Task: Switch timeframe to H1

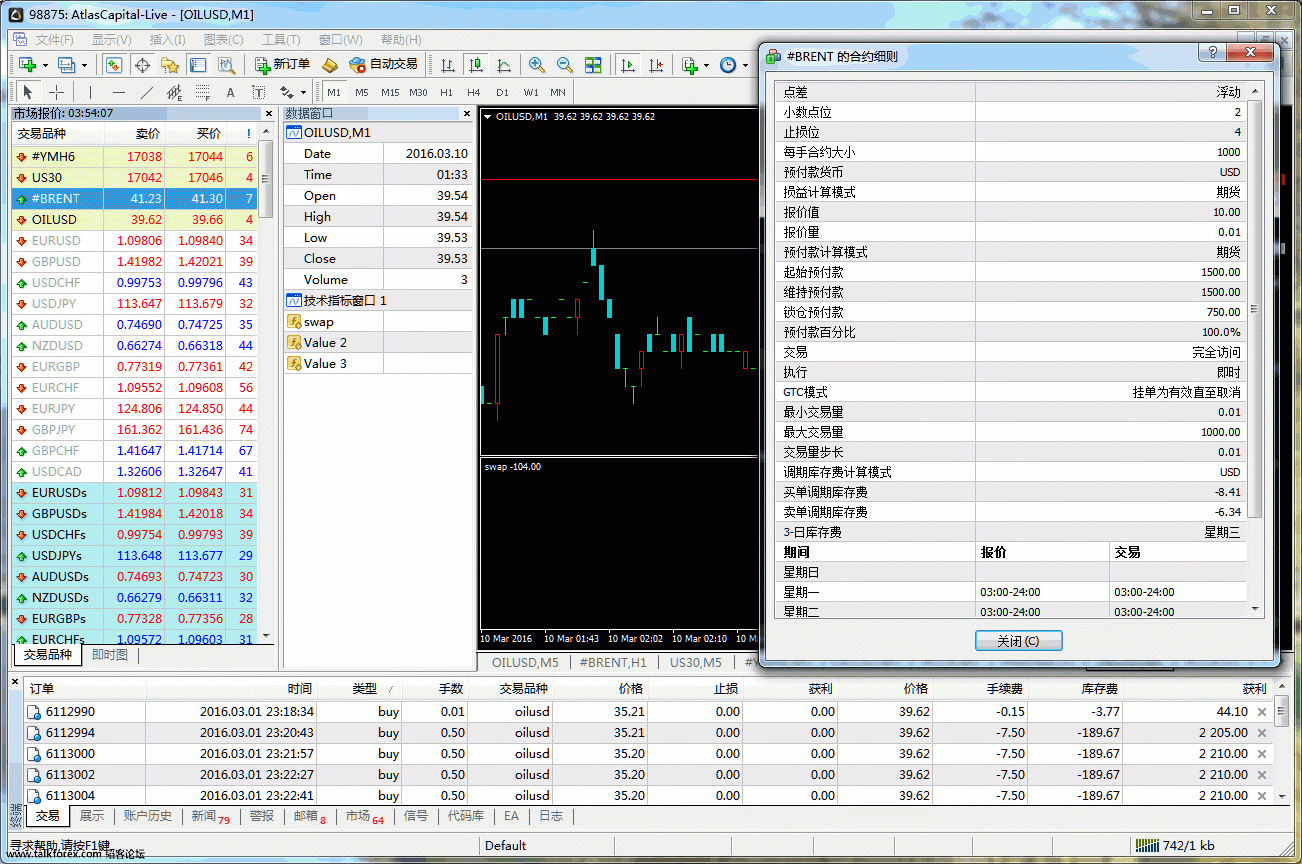Action: [x=447, y=92]
